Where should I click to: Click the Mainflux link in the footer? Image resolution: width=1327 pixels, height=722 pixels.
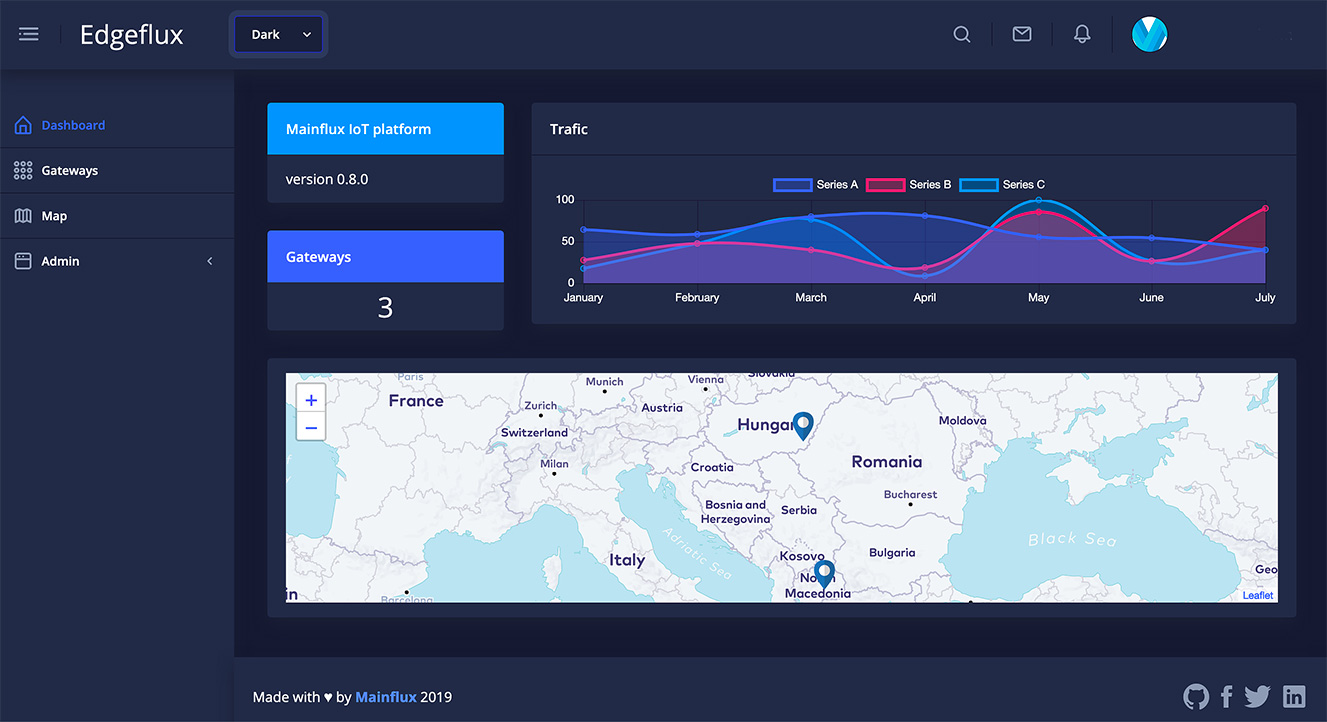pos(385,696)
